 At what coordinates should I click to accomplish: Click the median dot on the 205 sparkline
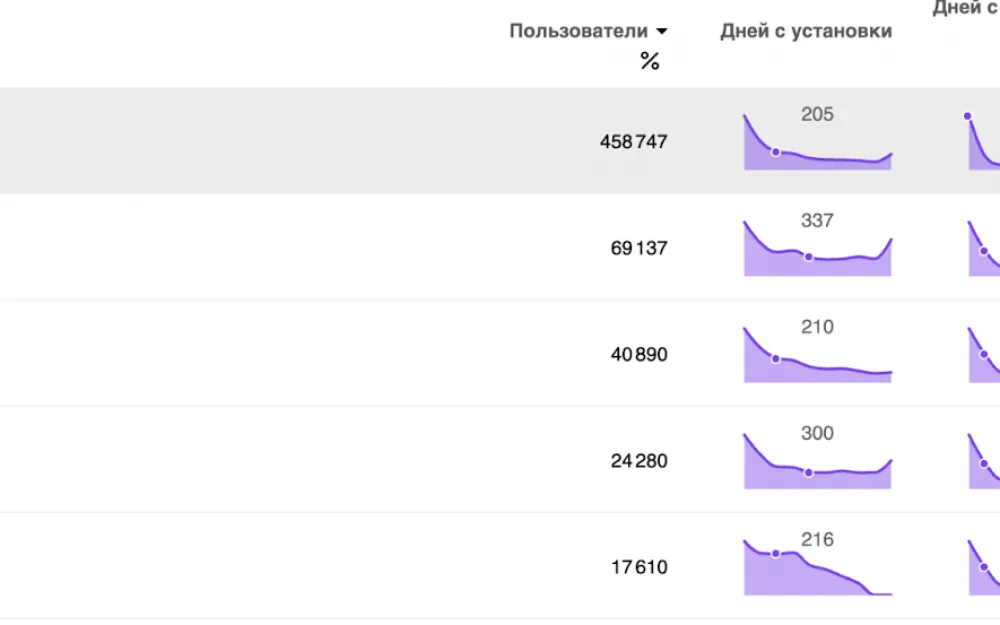(776, 152)
